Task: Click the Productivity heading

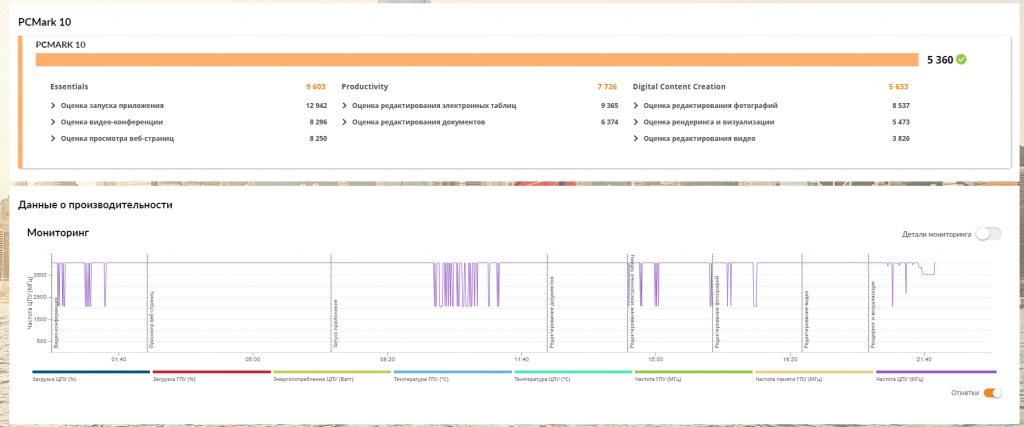Action: click(365, 86)
